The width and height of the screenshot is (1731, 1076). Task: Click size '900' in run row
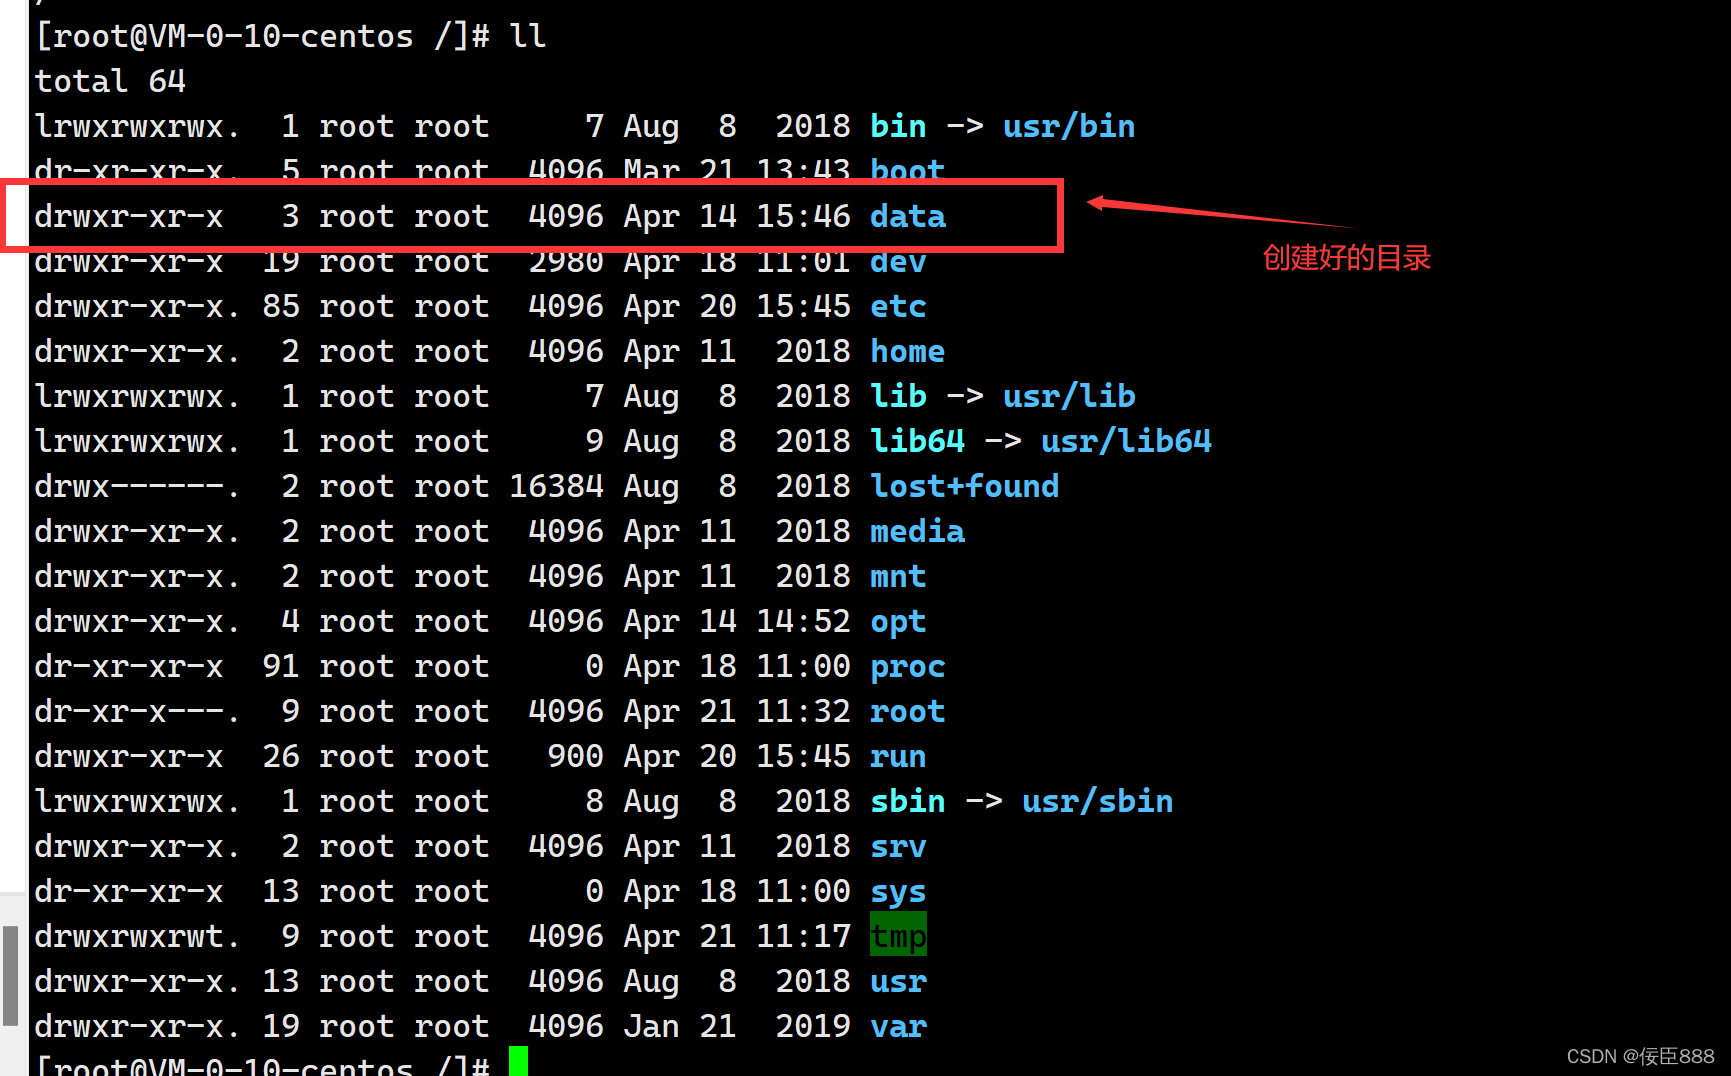click(x=575, y=756)
